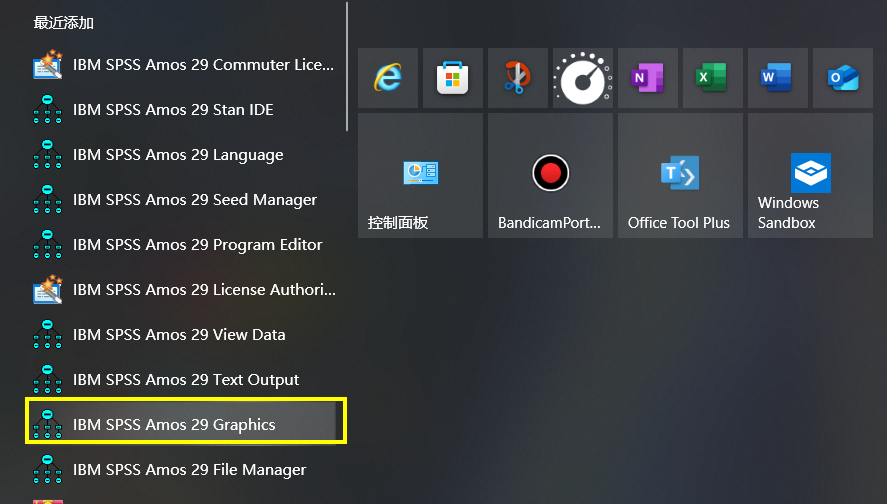Launch Excel from the pinned tiles

click(712, 78)
